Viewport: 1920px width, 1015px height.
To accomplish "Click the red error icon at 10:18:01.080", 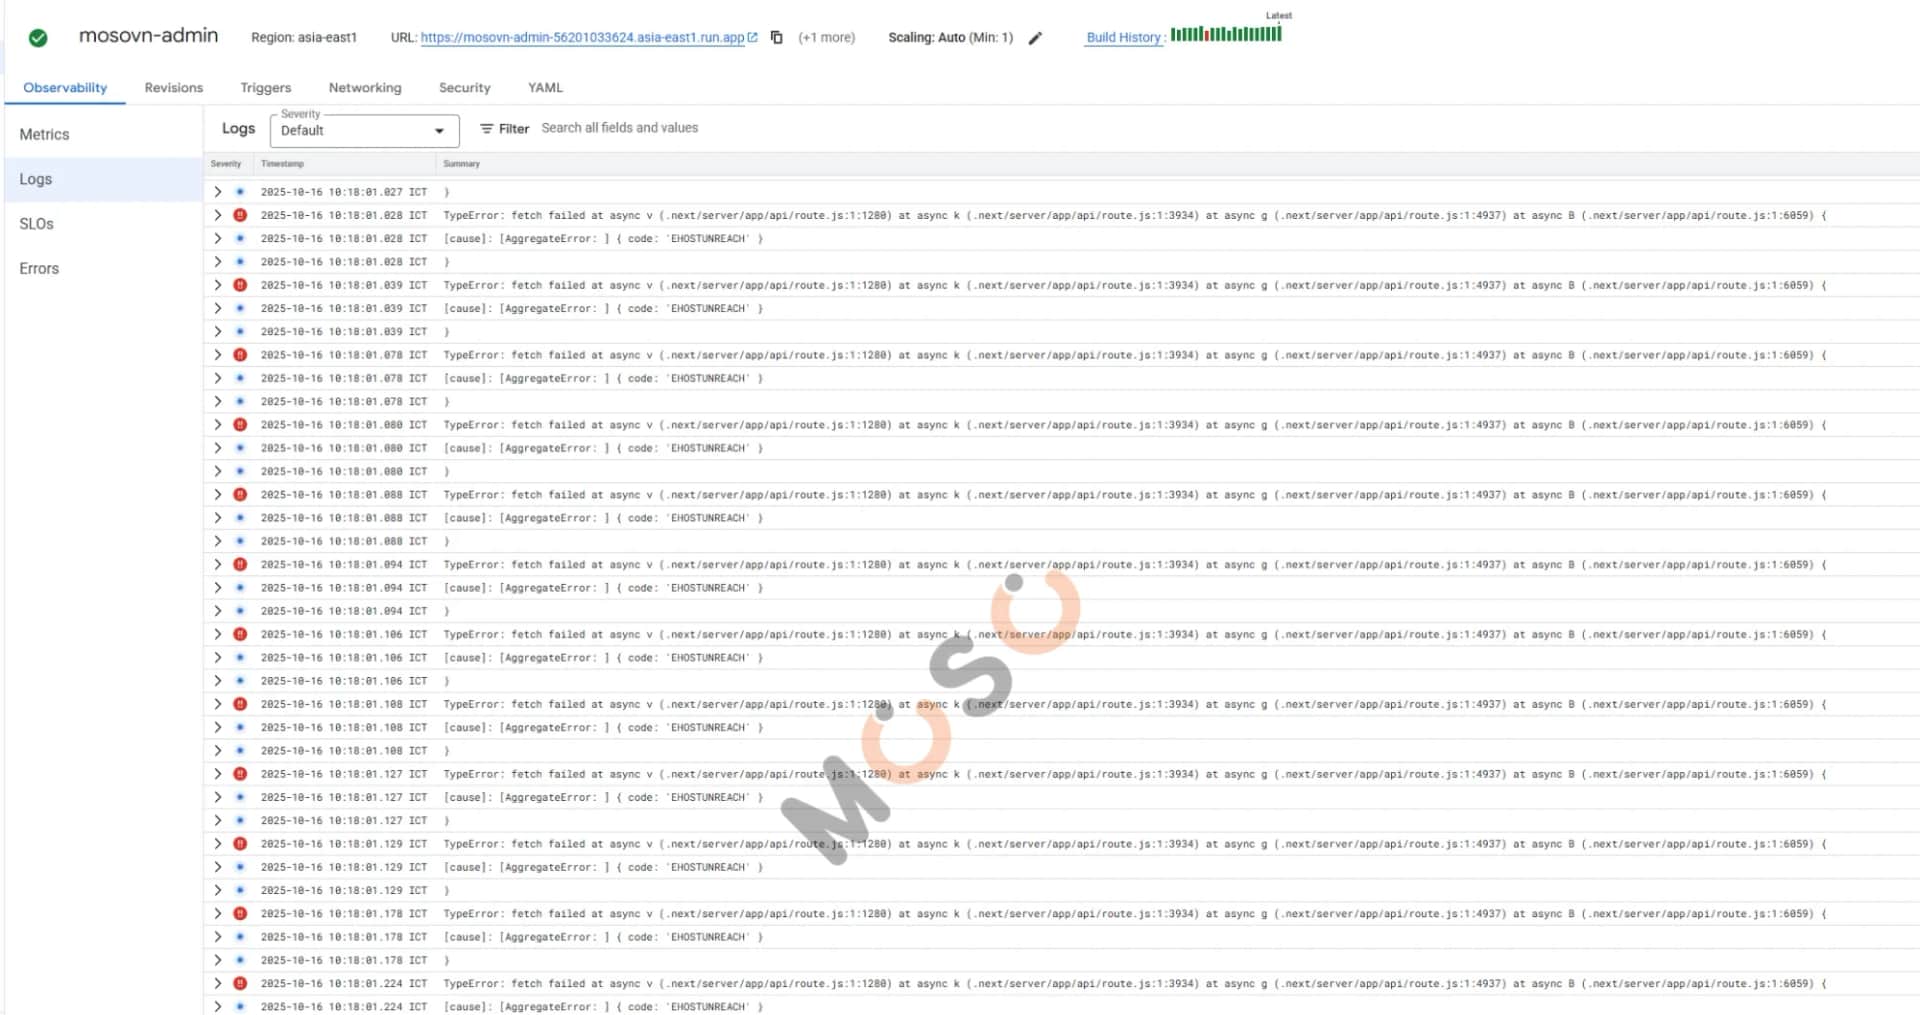I will tap(240, 425).
